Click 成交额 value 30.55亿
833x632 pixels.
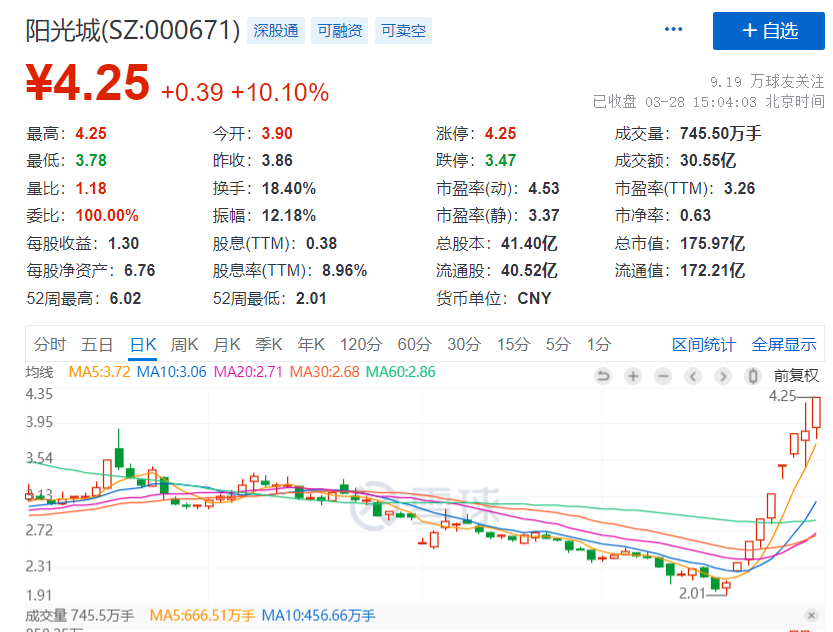[x=708, y=160]
